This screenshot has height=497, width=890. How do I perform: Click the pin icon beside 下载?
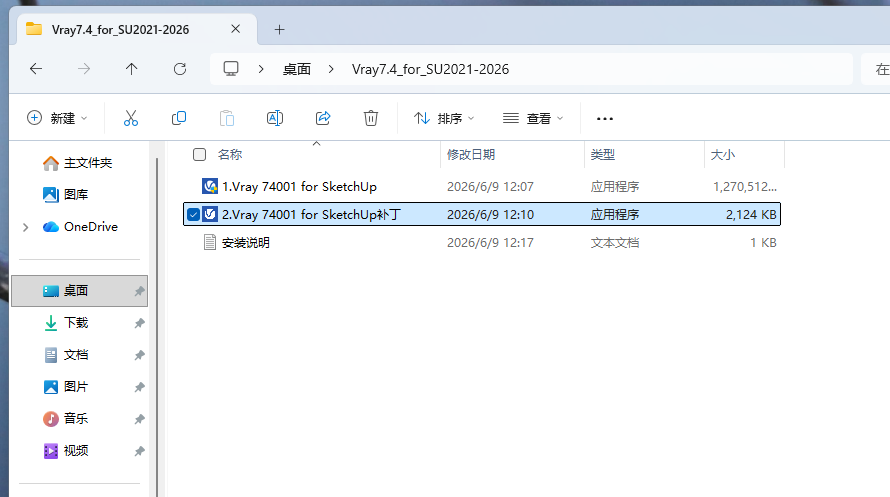(x=139, y=323)
